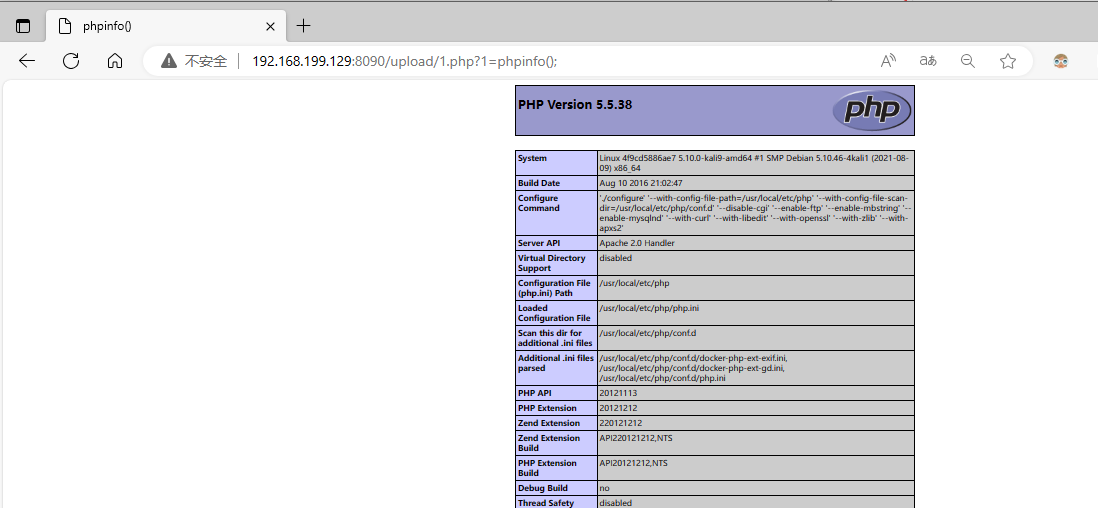Click the 不安全 security label

tap(206, 61)
